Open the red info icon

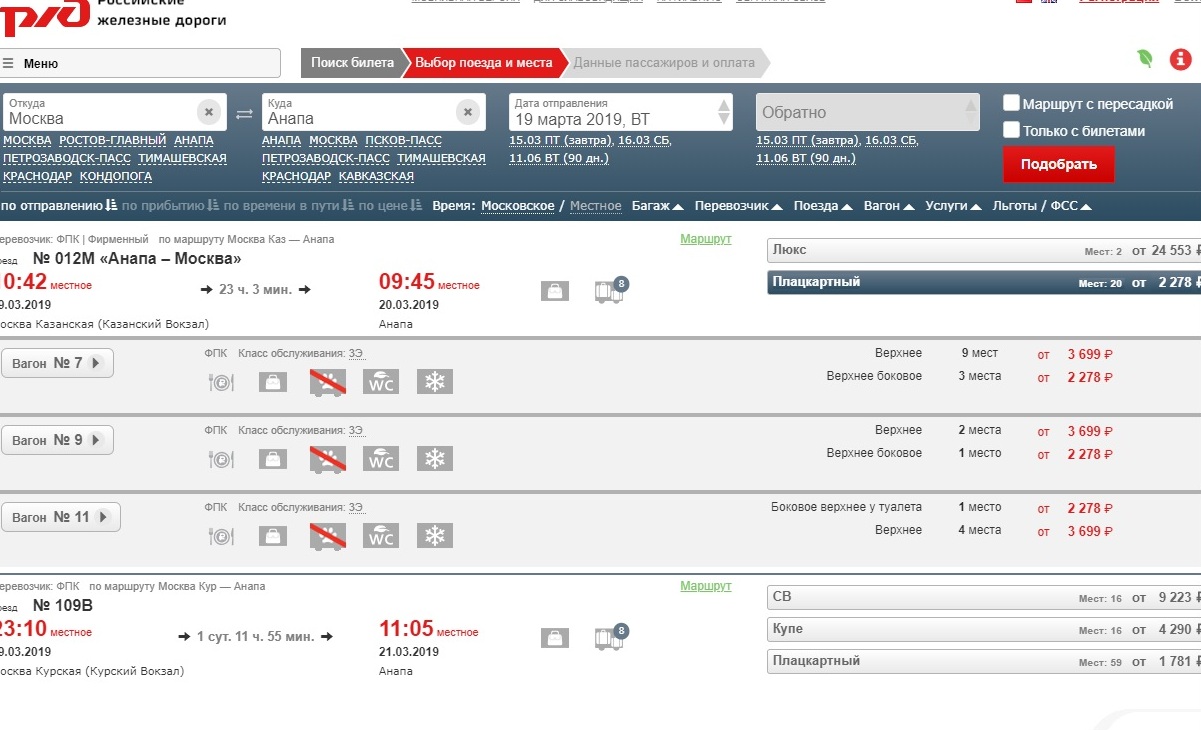coord(1180,59)
